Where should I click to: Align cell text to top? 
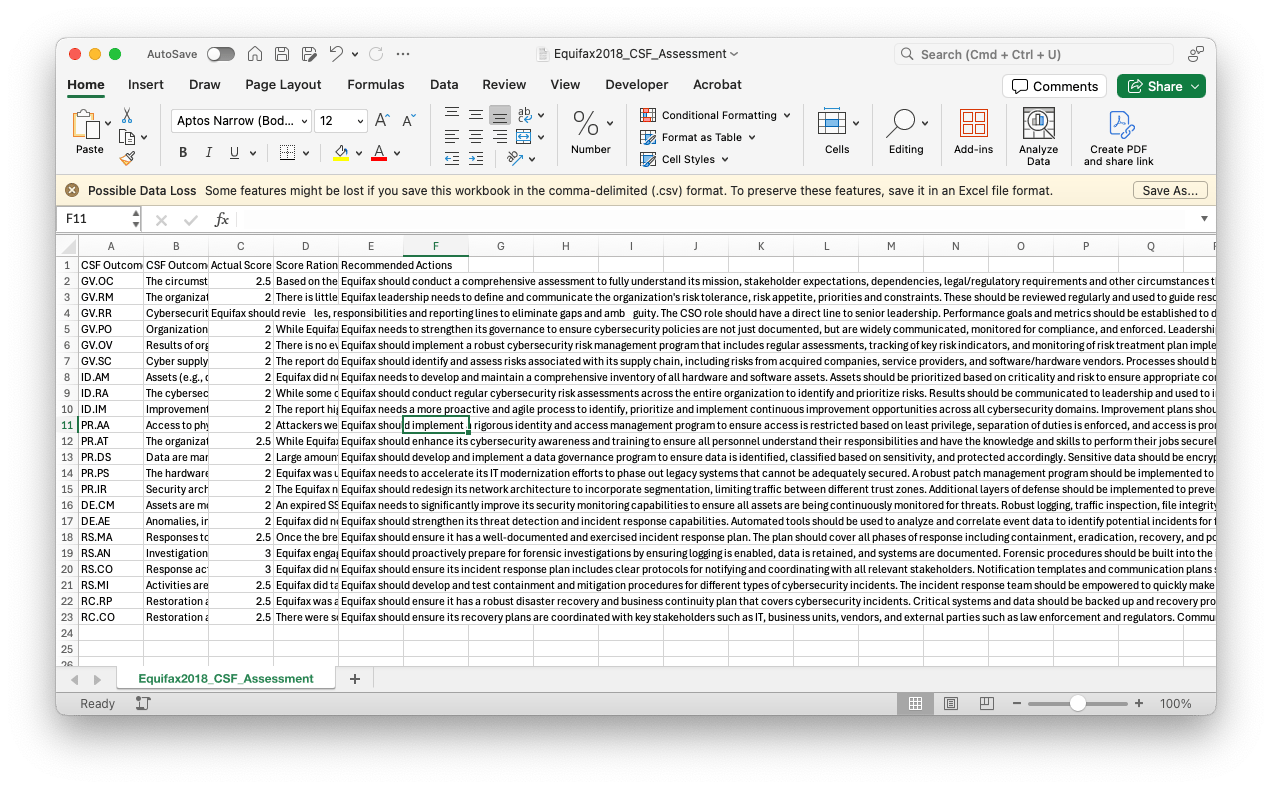tap(452, 115)
